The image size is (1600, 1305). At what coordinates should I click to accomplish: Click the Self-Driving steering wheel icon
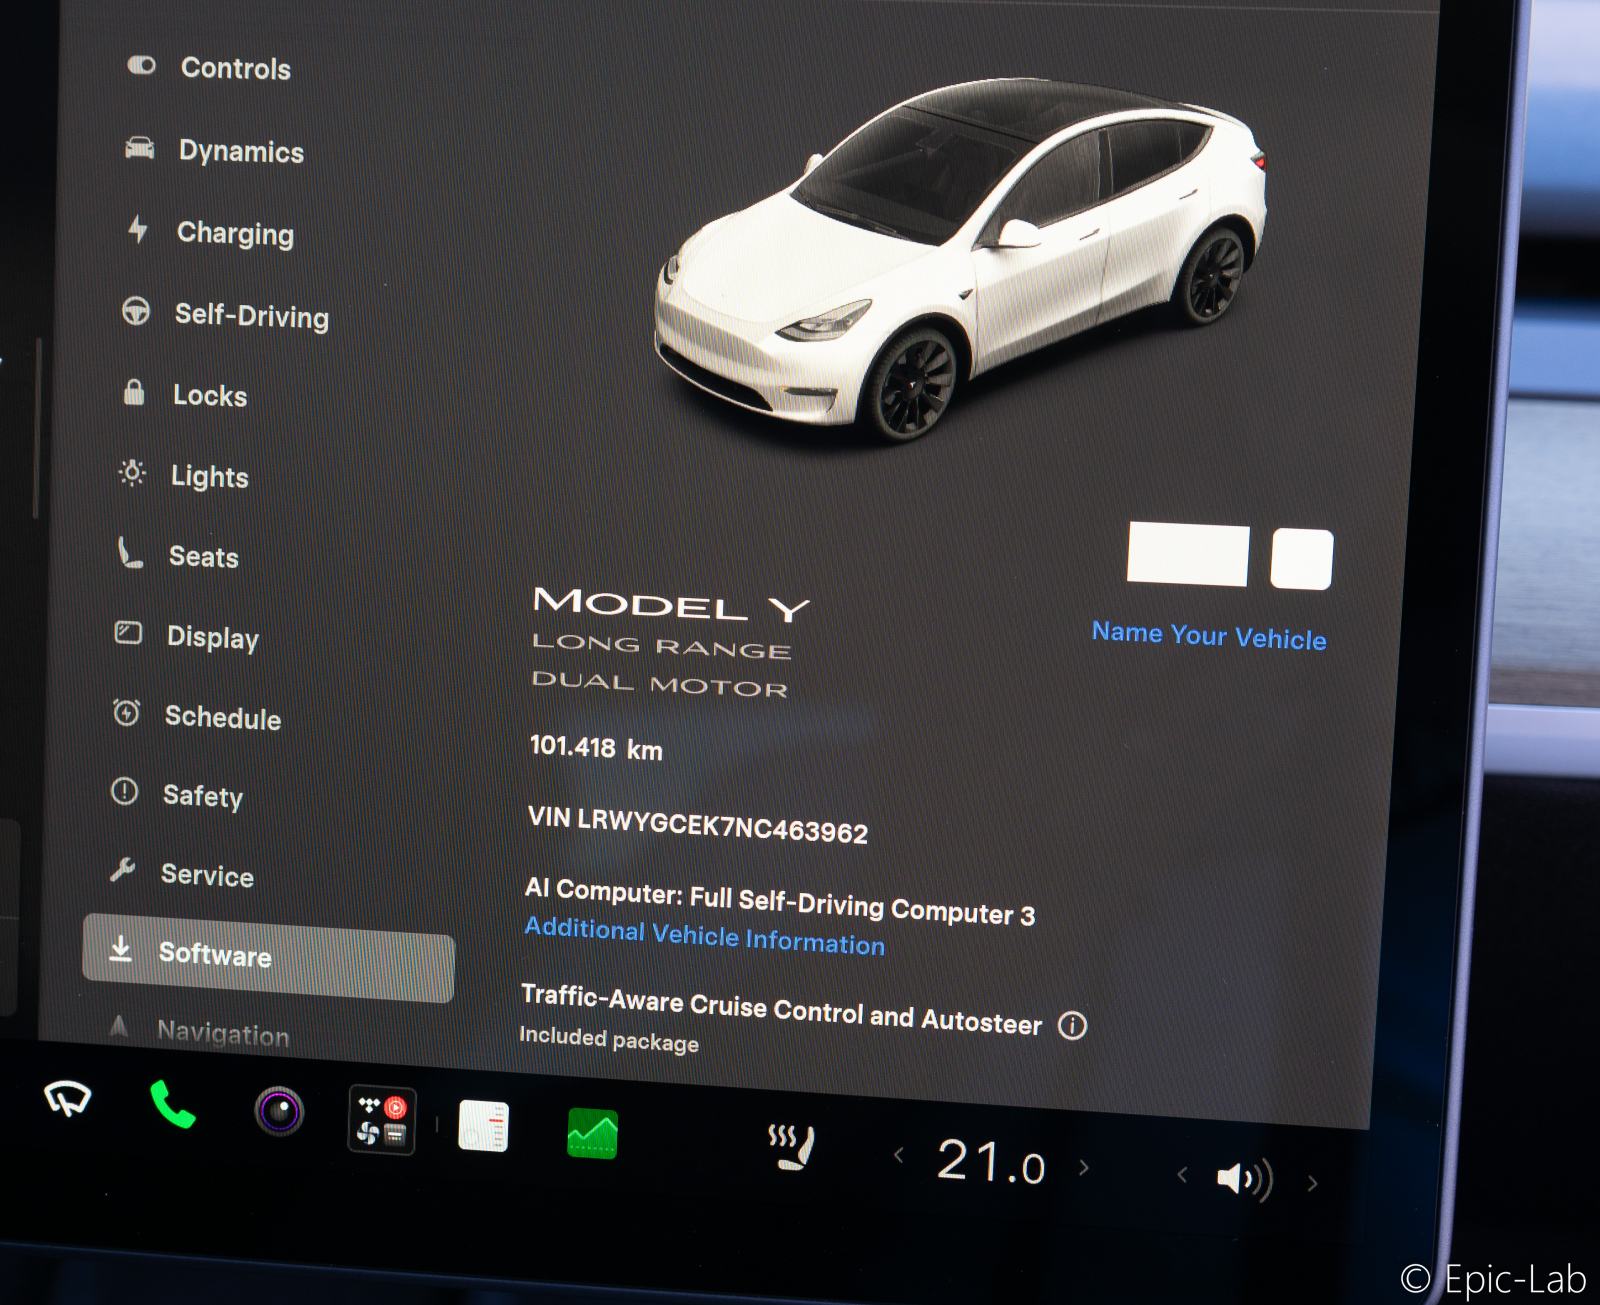tap(136, 311)
